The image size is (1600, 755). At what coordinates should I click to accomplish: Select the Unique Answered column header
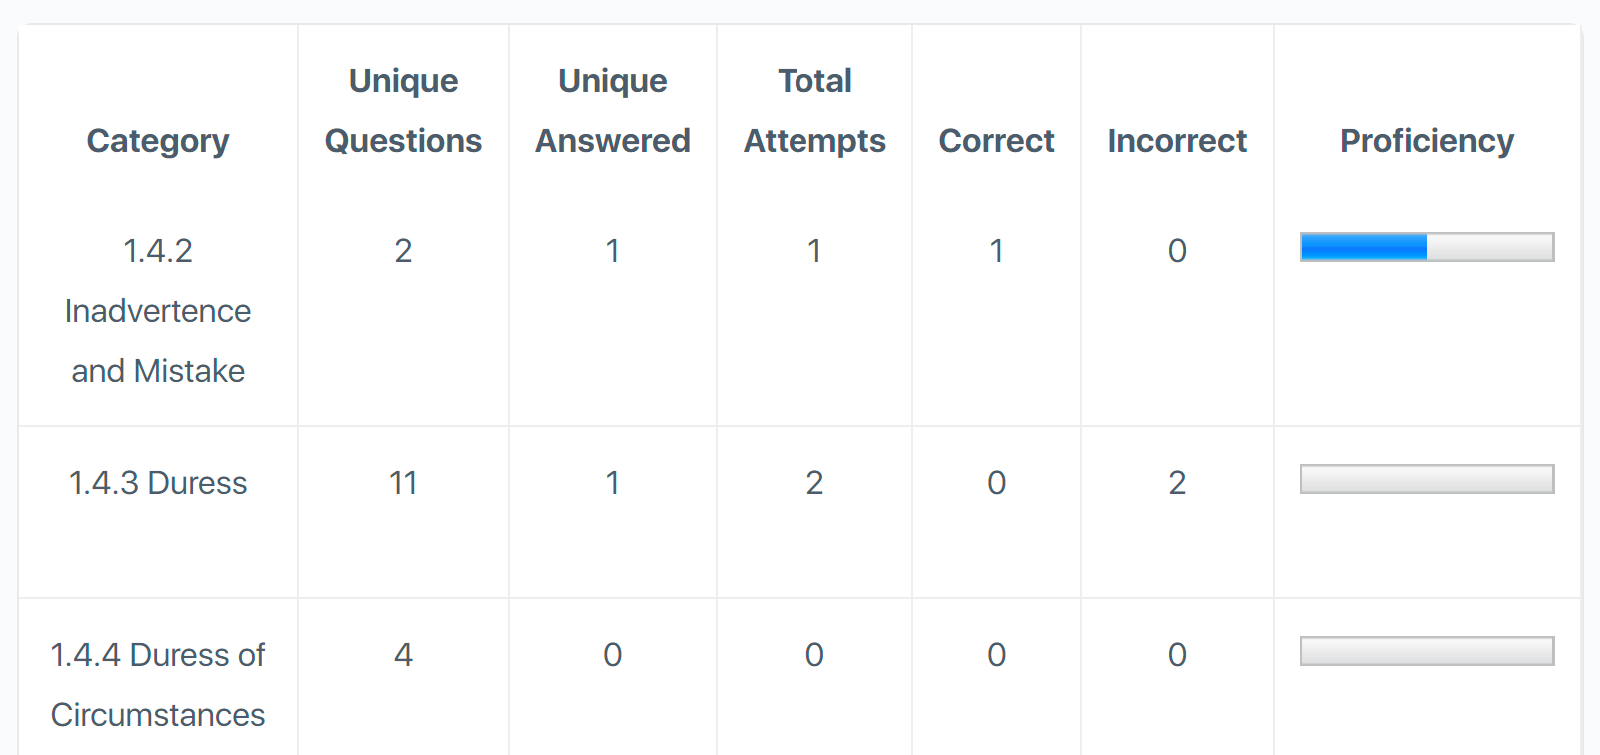point(612,111)
